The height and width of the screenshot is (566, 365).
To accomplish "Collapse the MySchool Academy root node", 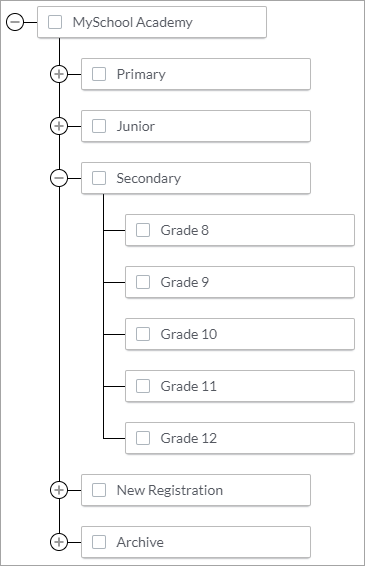I will (15, 22).
